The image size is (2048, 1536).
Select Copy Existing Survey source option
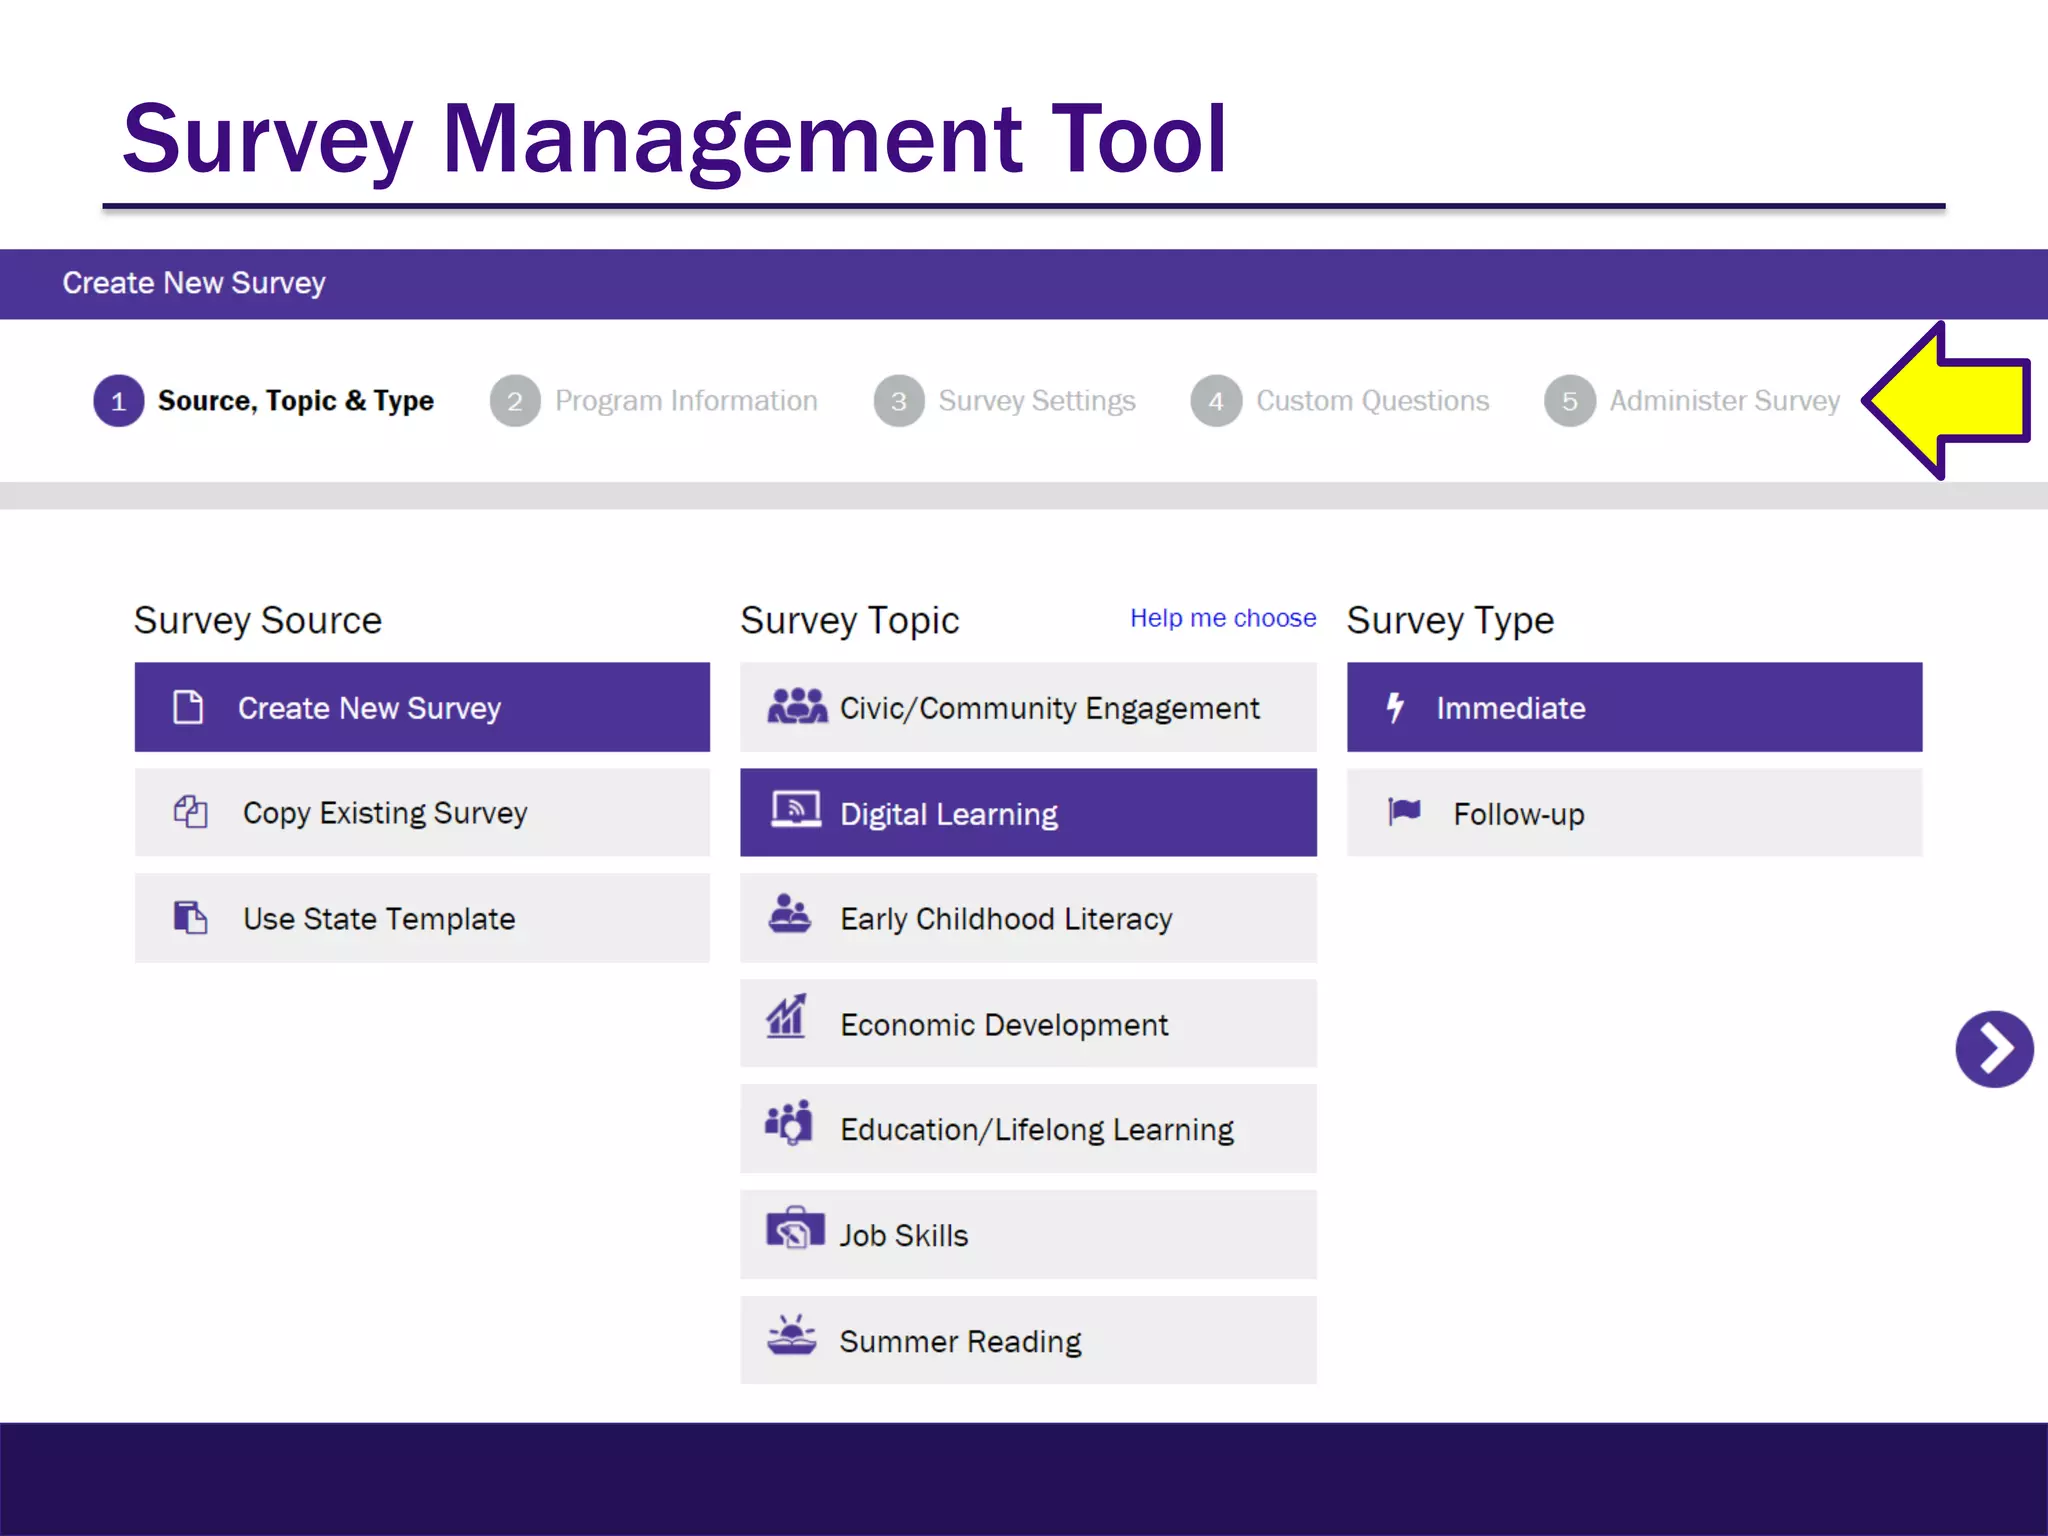(422, 812)
